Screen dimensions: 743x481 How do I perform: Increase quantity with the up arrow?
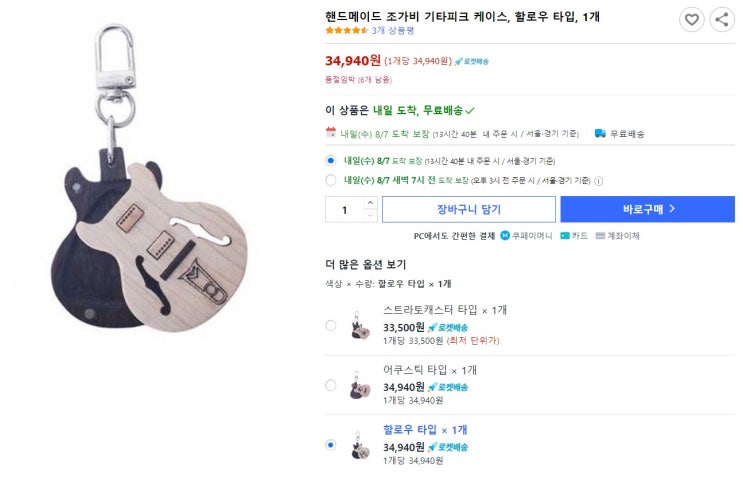370,203
